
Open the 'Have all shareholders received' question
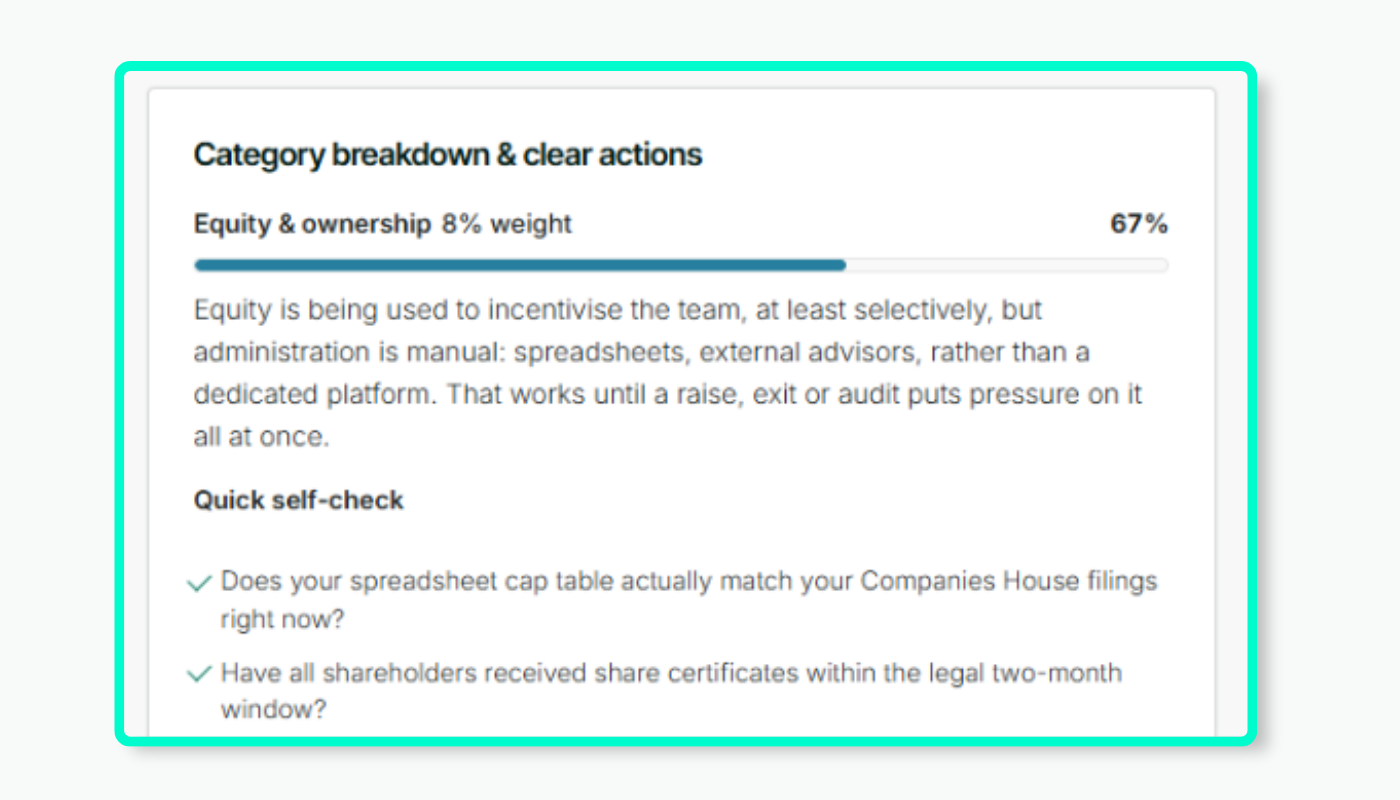(671, 691)
